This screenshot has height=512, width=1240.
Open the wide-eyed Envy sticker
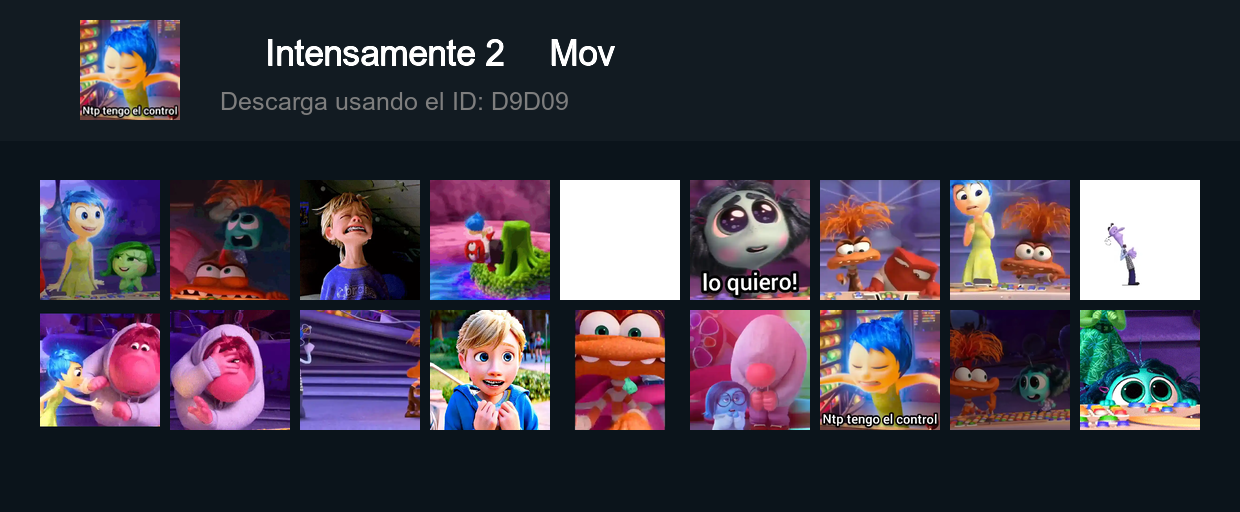pos(1140,370)
